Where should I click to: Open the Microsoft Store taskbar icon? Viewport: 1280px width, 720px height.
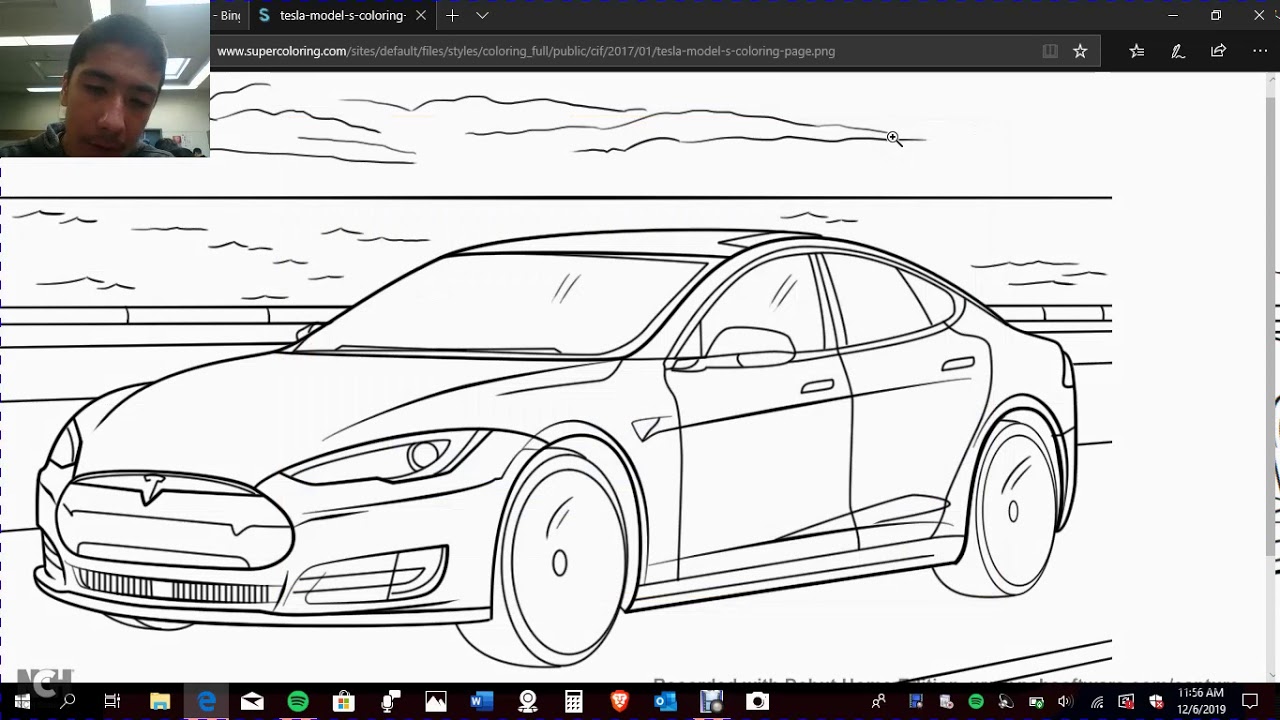tap(344, 702)
